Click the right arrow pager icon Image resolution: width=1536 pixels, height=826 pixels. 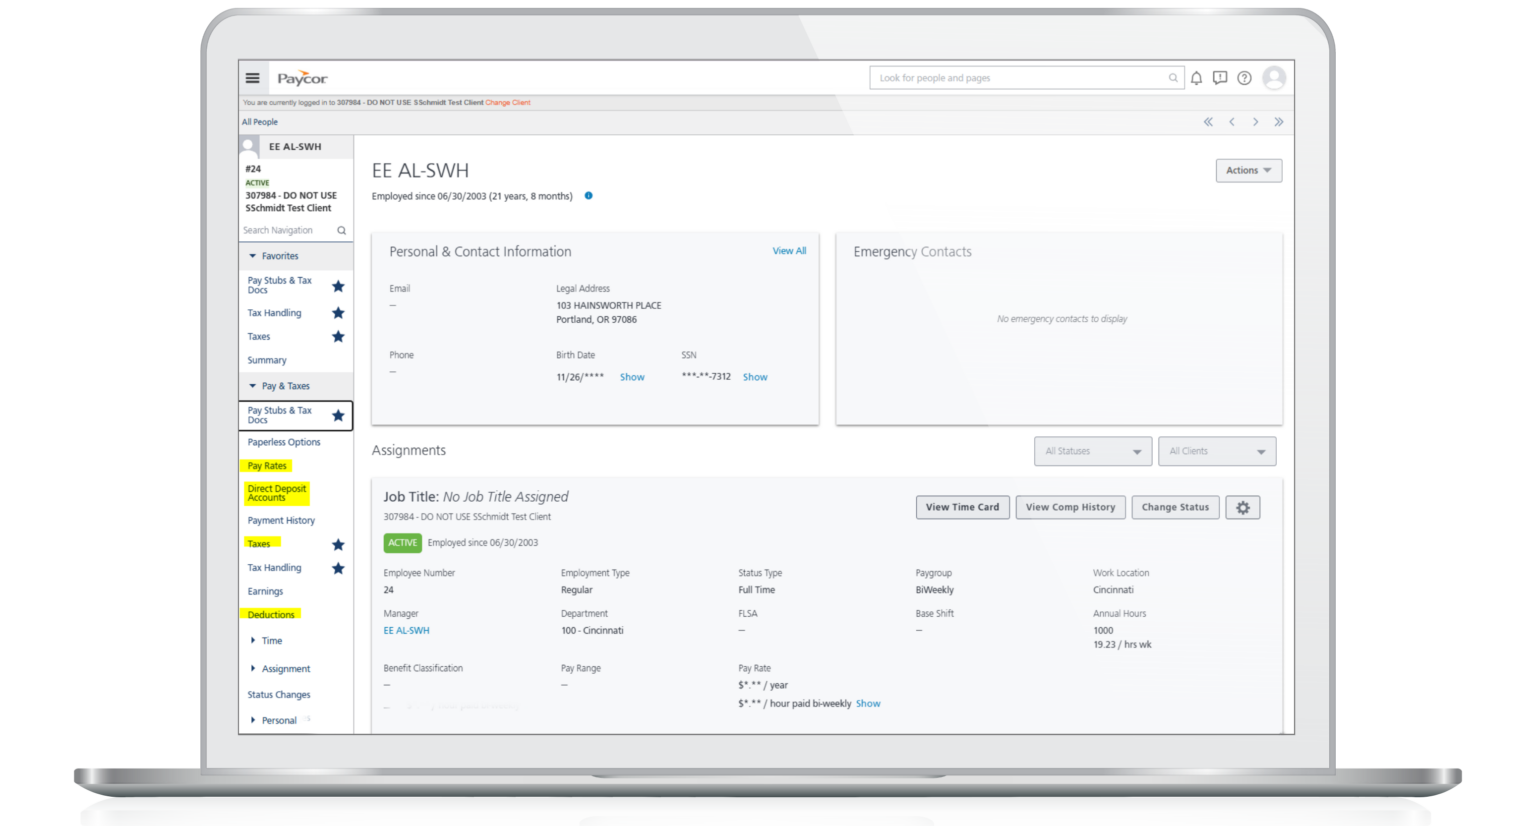[1255, 121]
